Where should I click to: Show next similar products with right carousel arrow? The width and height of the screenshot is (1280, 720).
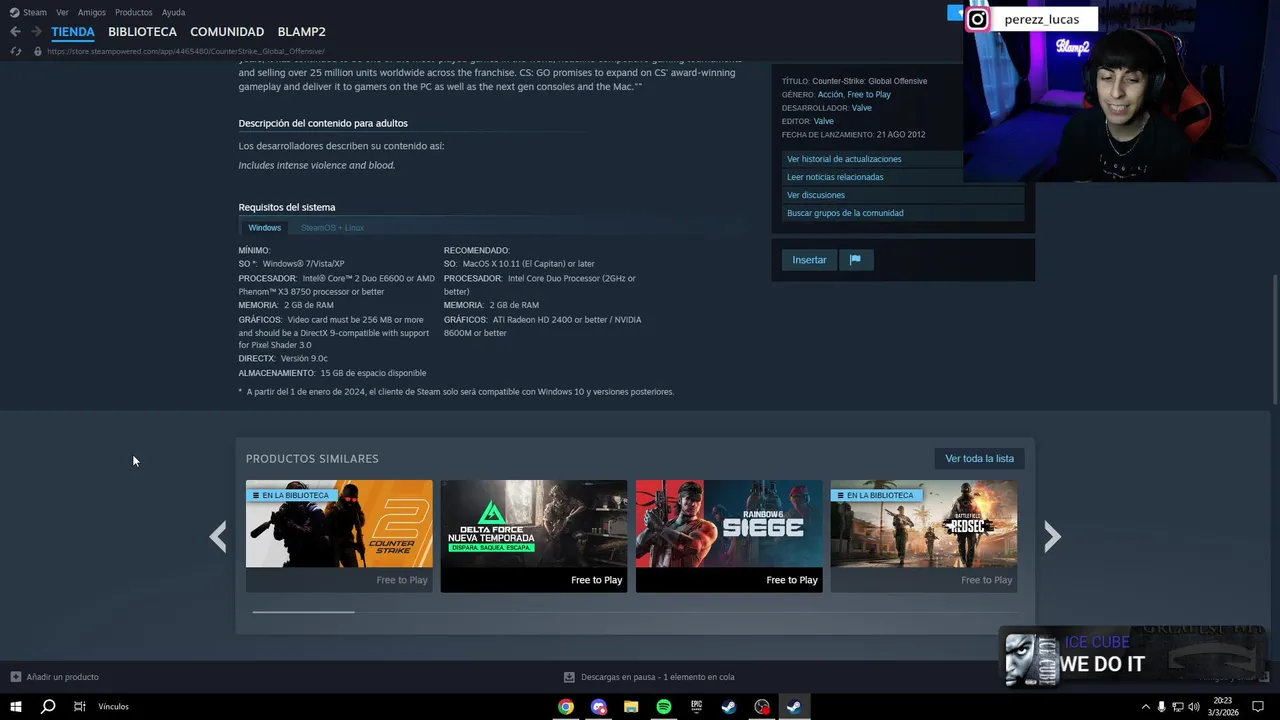click(x=1052, y=537)
